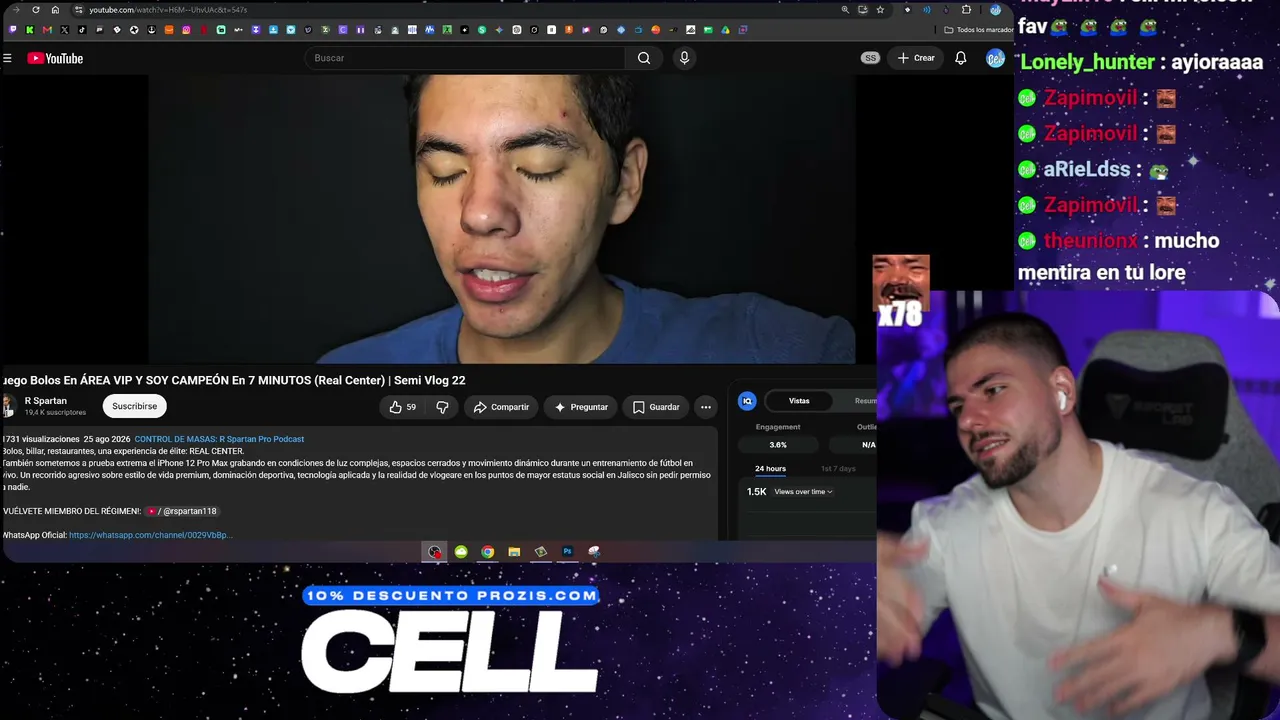Like the video with thumbs up
The height and width of the screenshot is (720, 1280).
(403, 407)
